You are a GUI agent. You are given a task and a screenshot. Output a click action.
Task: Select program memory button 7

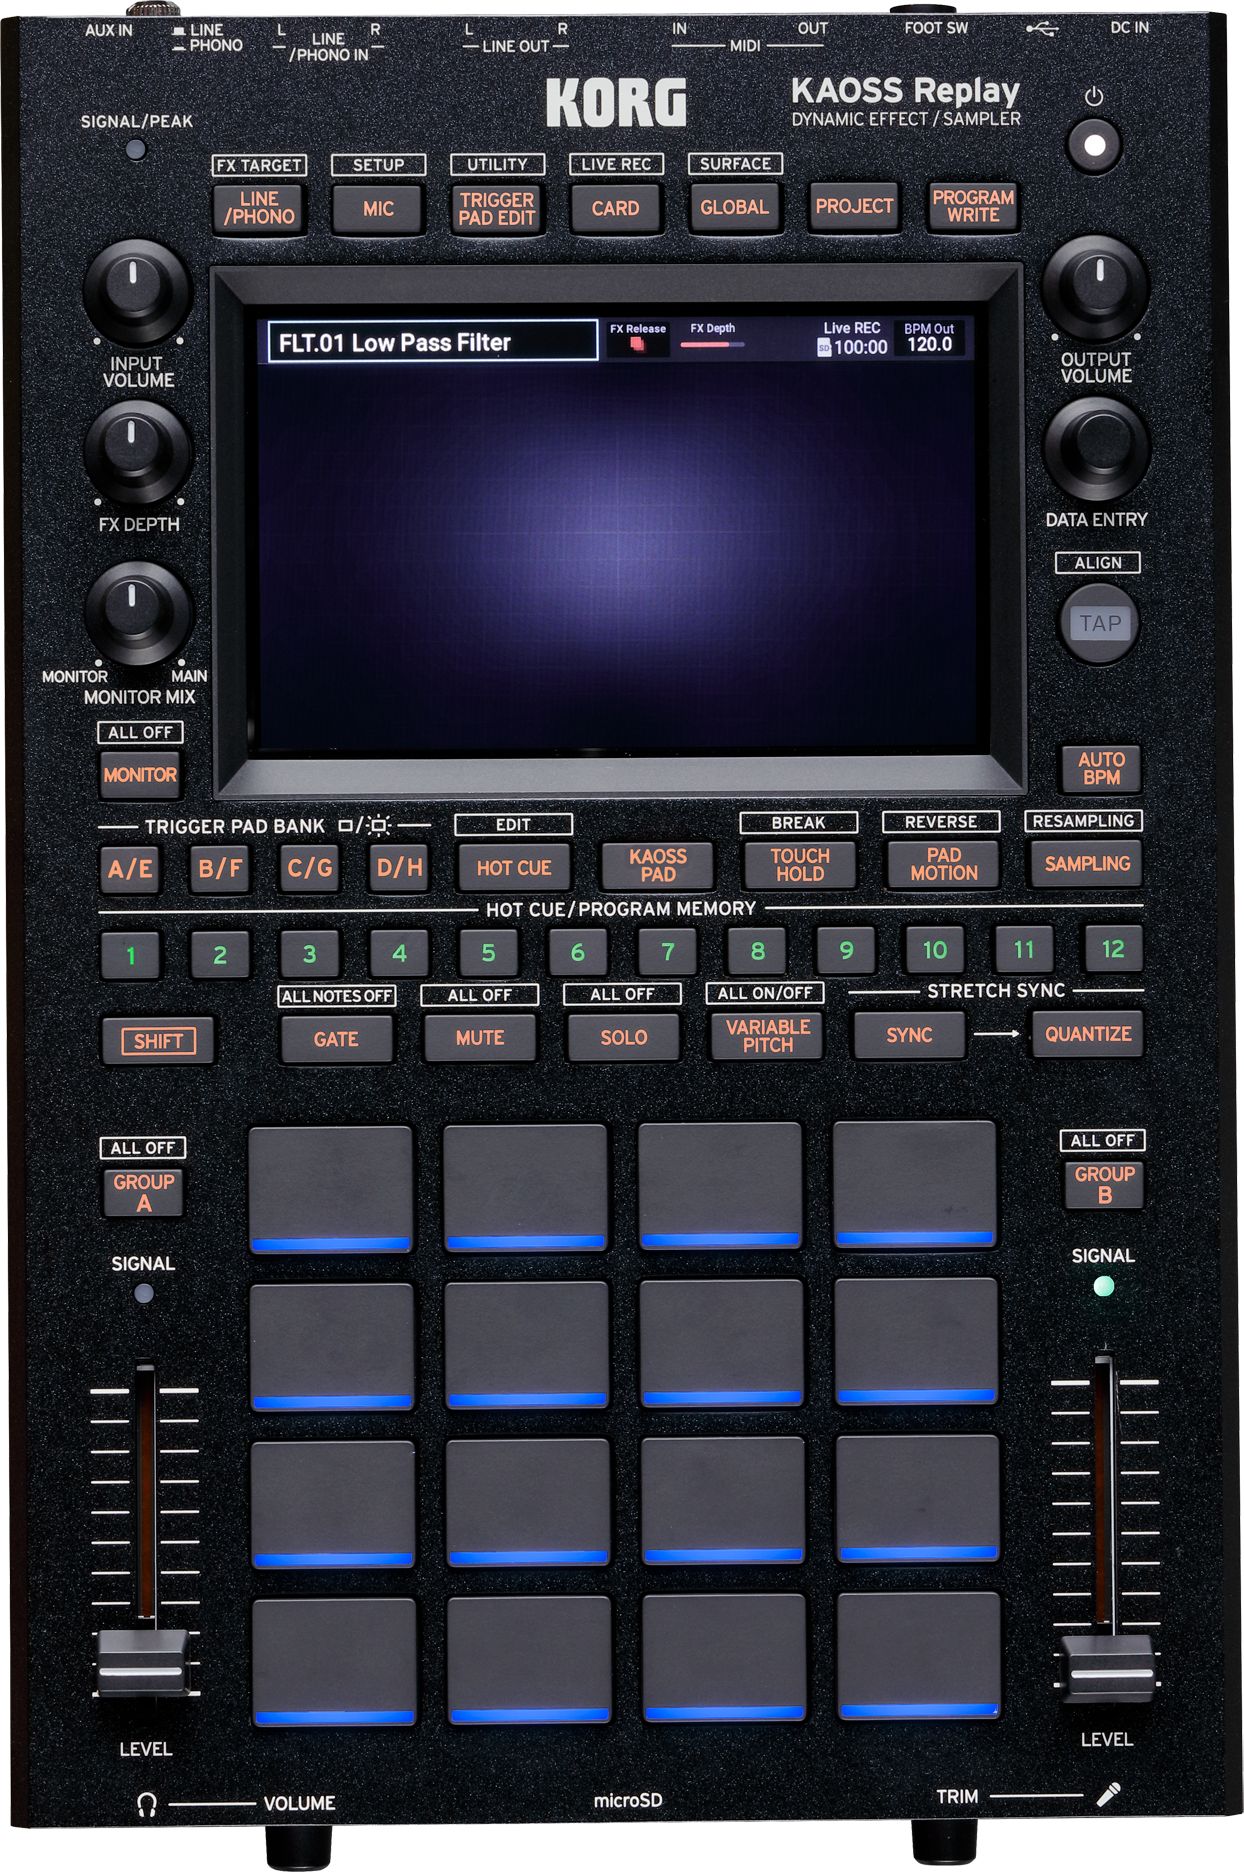[668, 951]
